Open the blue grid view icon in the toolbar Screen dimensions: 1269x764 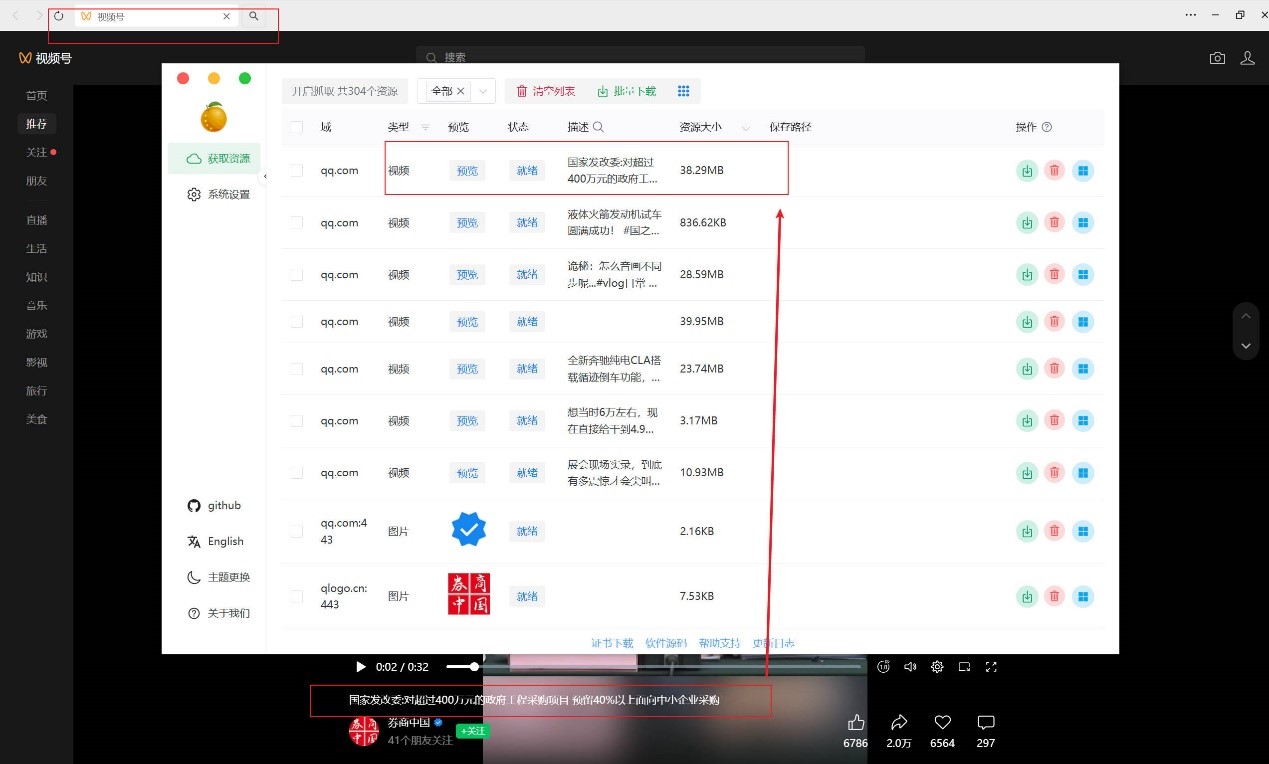(684, 91)
